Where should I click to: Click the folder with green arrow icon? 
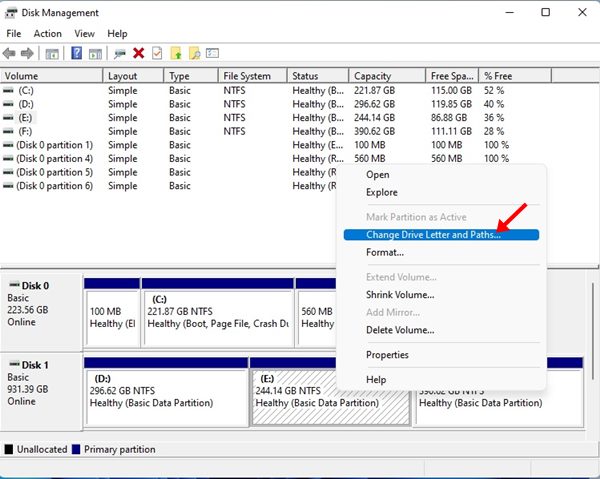[x=176, y=53]
